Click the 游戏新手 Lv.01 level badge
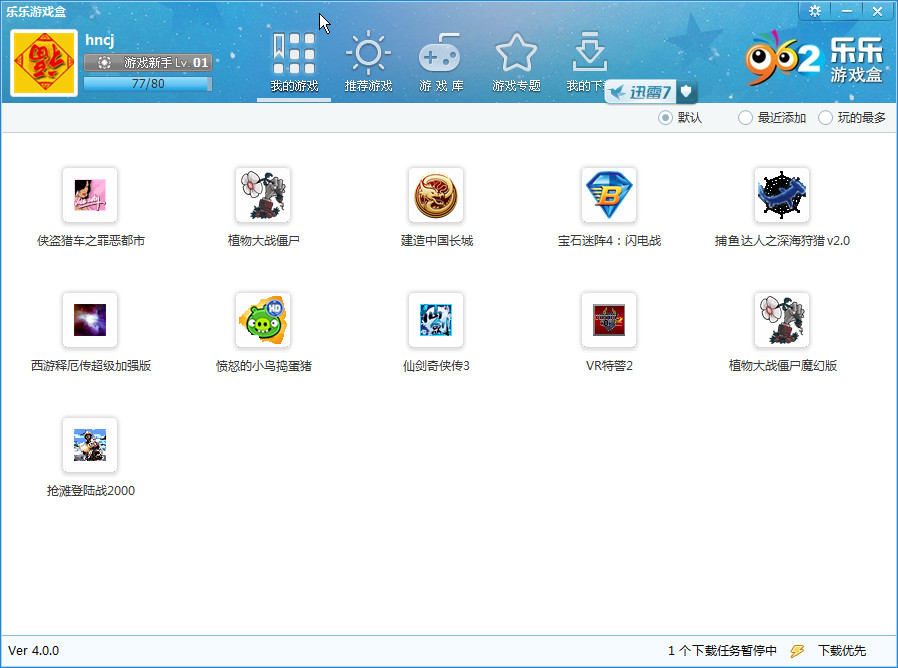Image resolution: width=898 pixels, height=668 pixels. click(x=148, y=62)
